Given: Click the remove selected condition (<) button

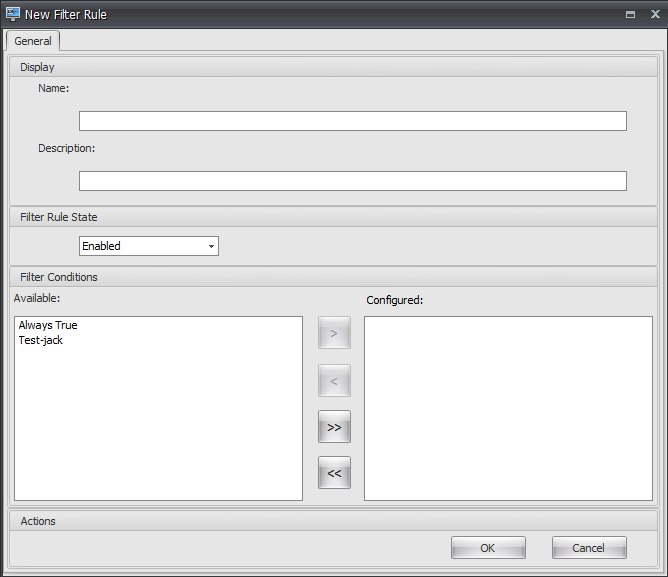Looking at the screenshot, I should tap(334, 380).
